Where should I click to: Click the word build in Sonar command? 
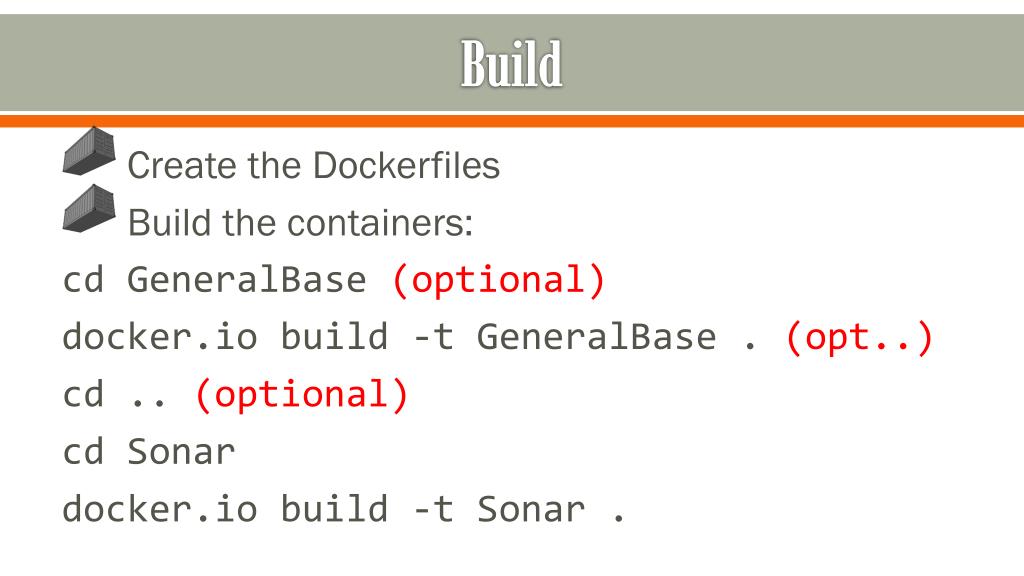click(x=334, y=509)
